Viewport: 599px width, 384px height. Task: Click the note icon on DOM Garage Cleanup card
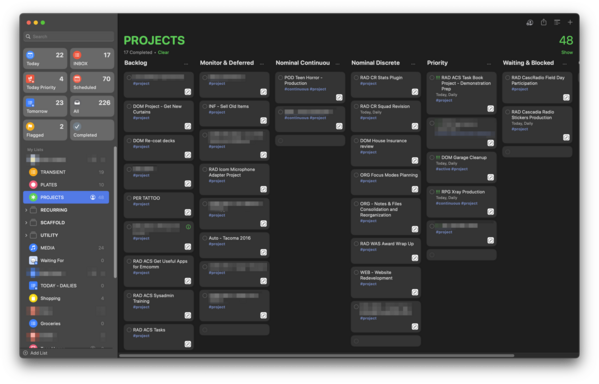(x=491, y=177)
